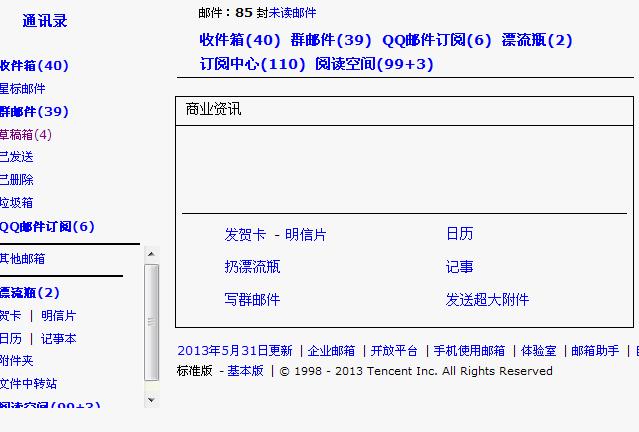
Task: Open the 垃圾箱 spam folder
Action: pos(16,203)
